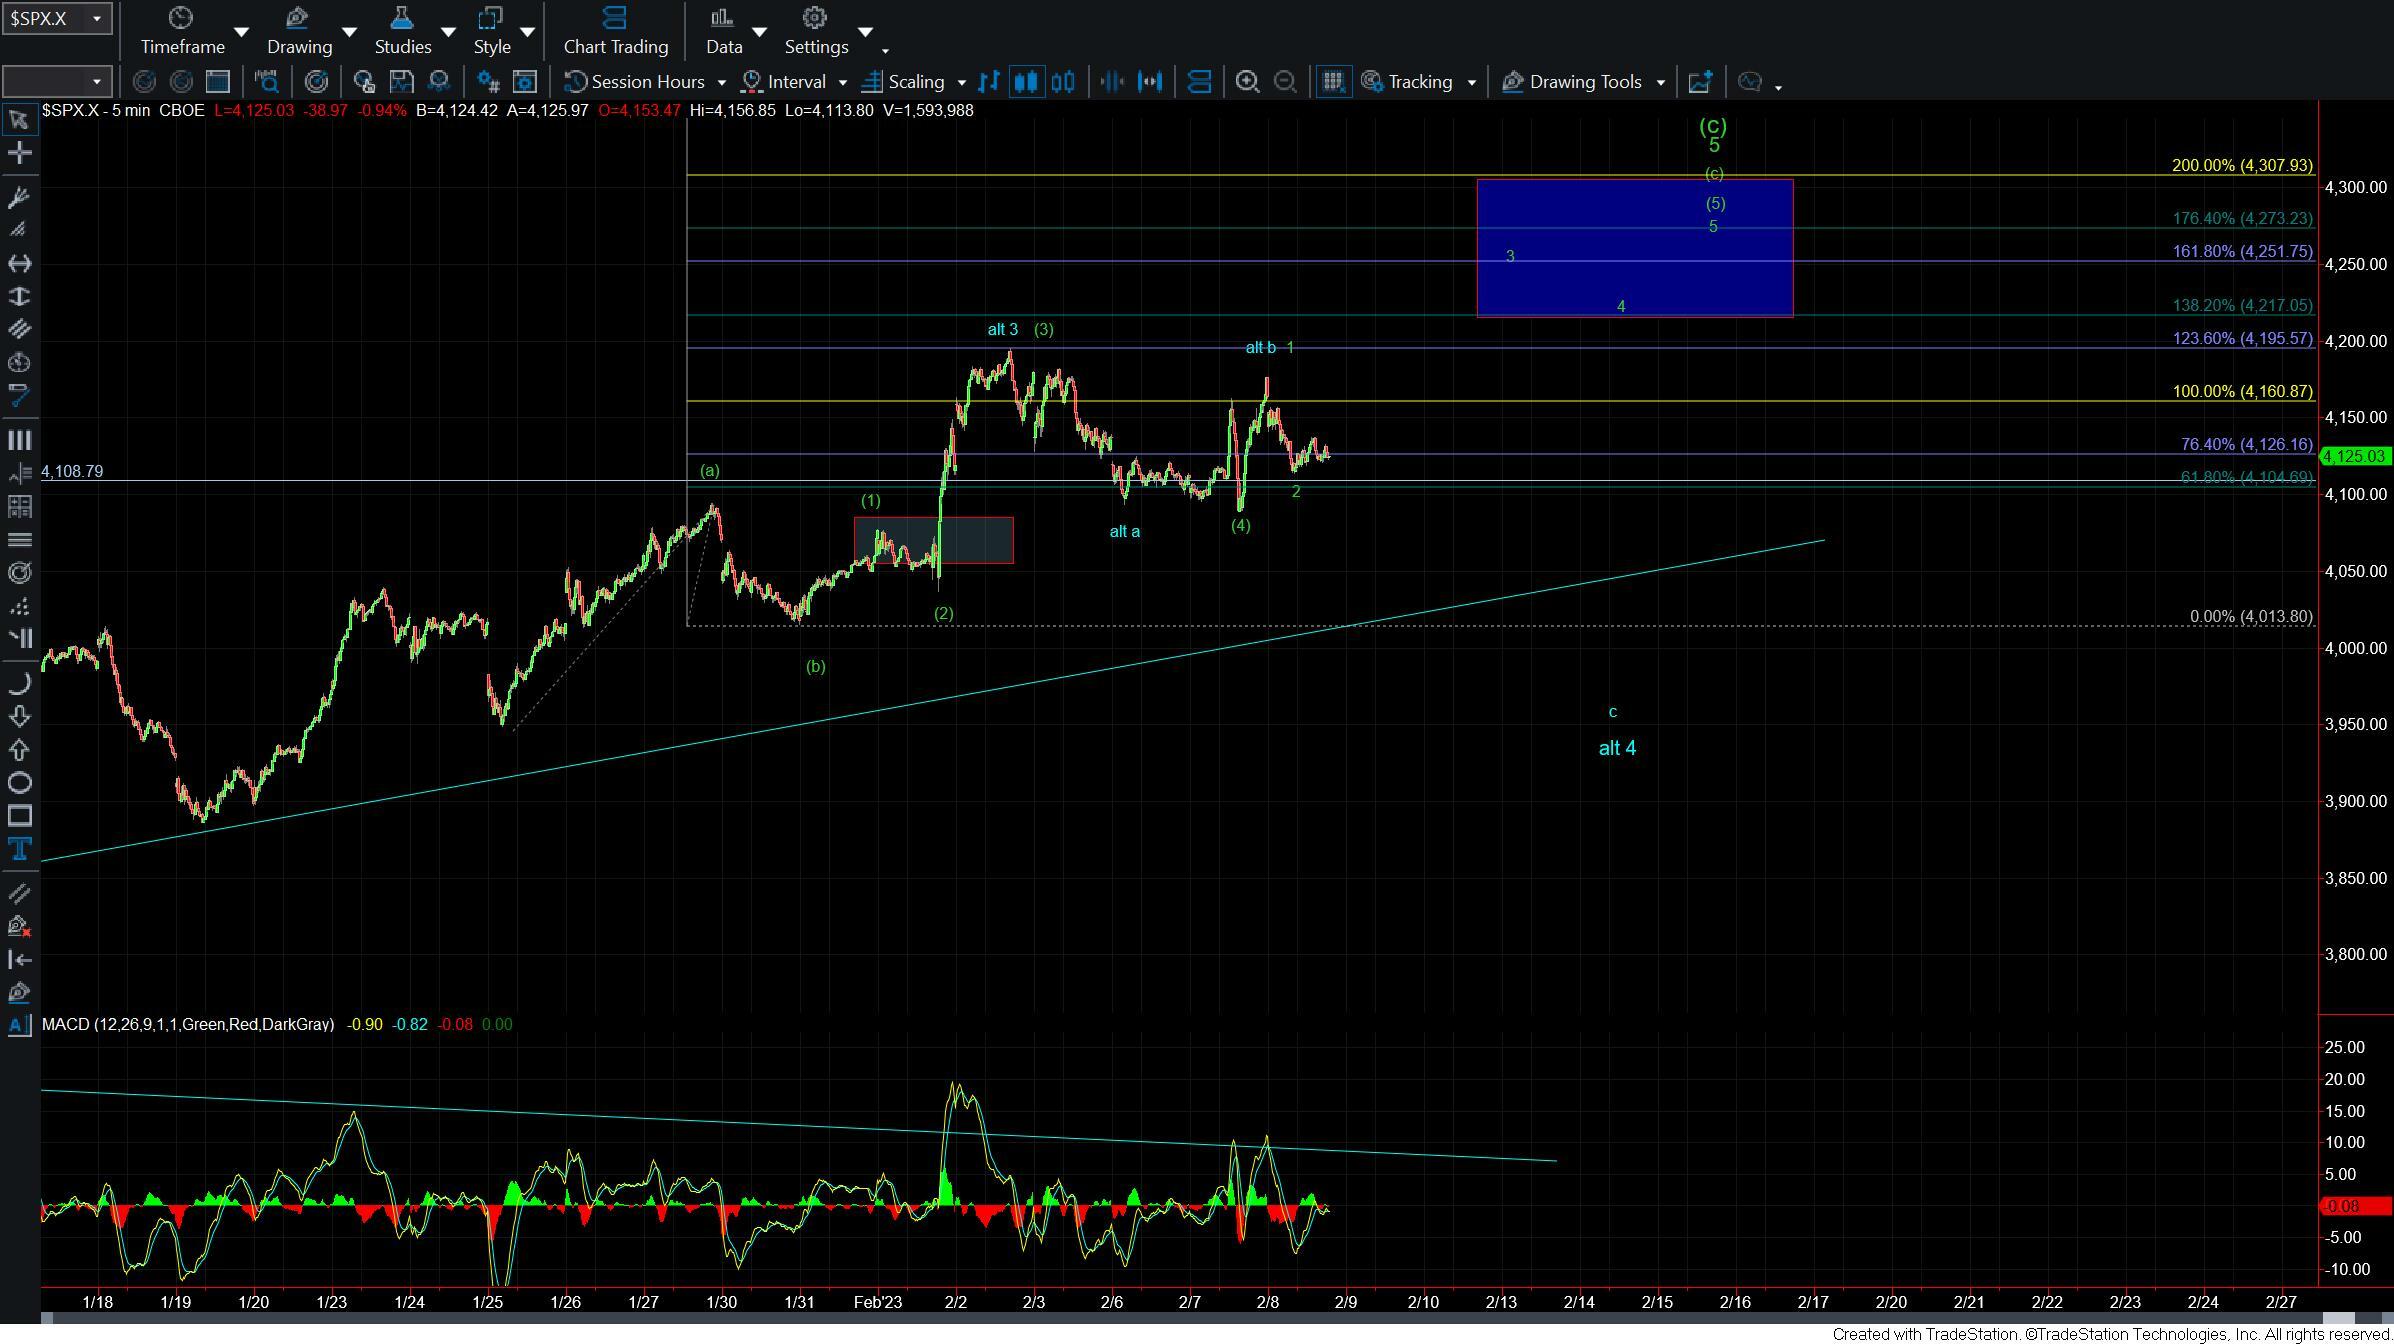Image resolution: width=2394 pixels, height=1344 pixels.
Task: Toggle the data tips grid button
Action: (x=1332, y=82)
